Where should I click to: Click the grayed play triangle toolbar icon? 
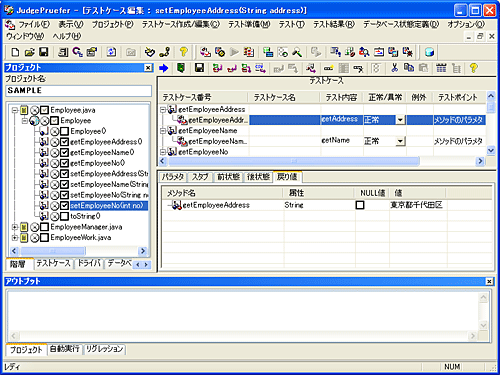click(234, 52)
